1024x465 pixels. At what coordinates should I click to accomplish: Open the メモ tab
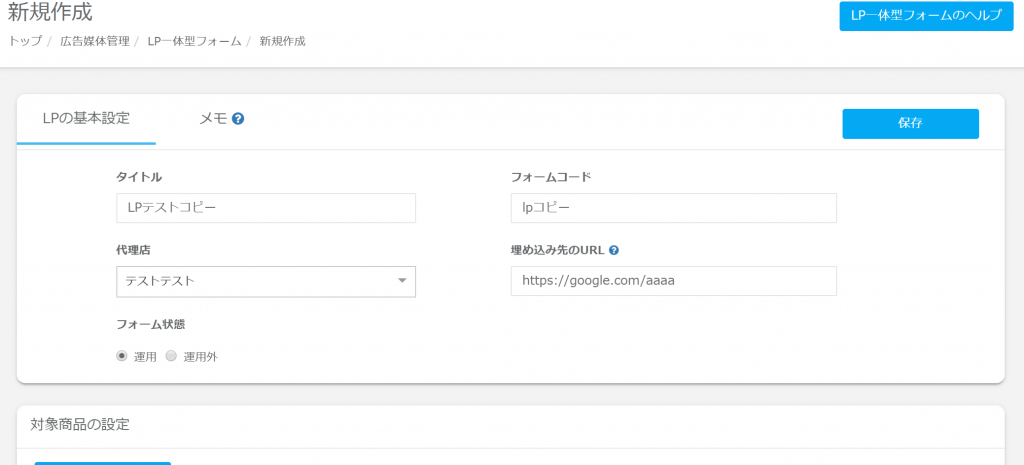pos(213,118)
